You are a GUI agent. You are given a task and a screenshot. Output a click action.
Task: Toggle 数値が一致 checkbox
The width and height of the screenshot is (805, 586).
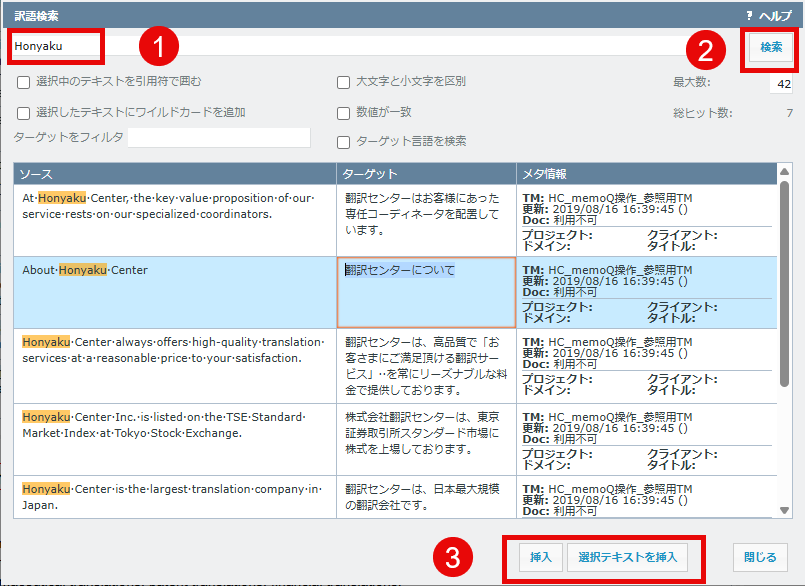pos(343,113)
